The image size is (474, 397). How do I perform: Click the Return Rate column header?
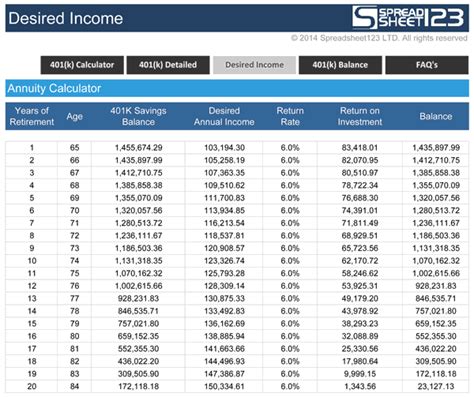[x=290, y=116]
